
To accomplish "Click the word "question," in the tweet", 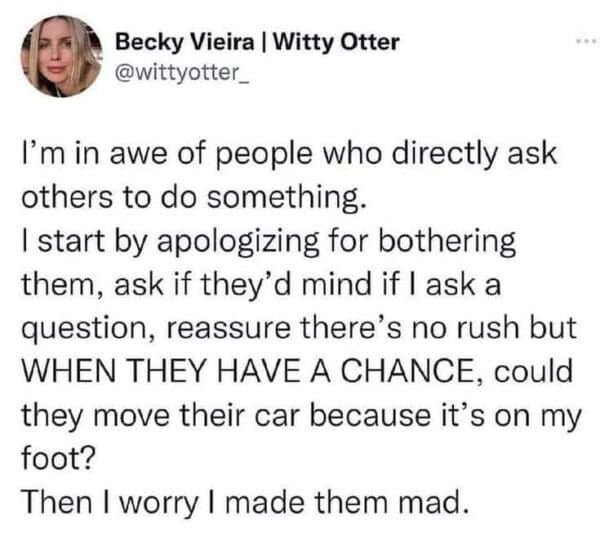I will [x=84, y=326].
